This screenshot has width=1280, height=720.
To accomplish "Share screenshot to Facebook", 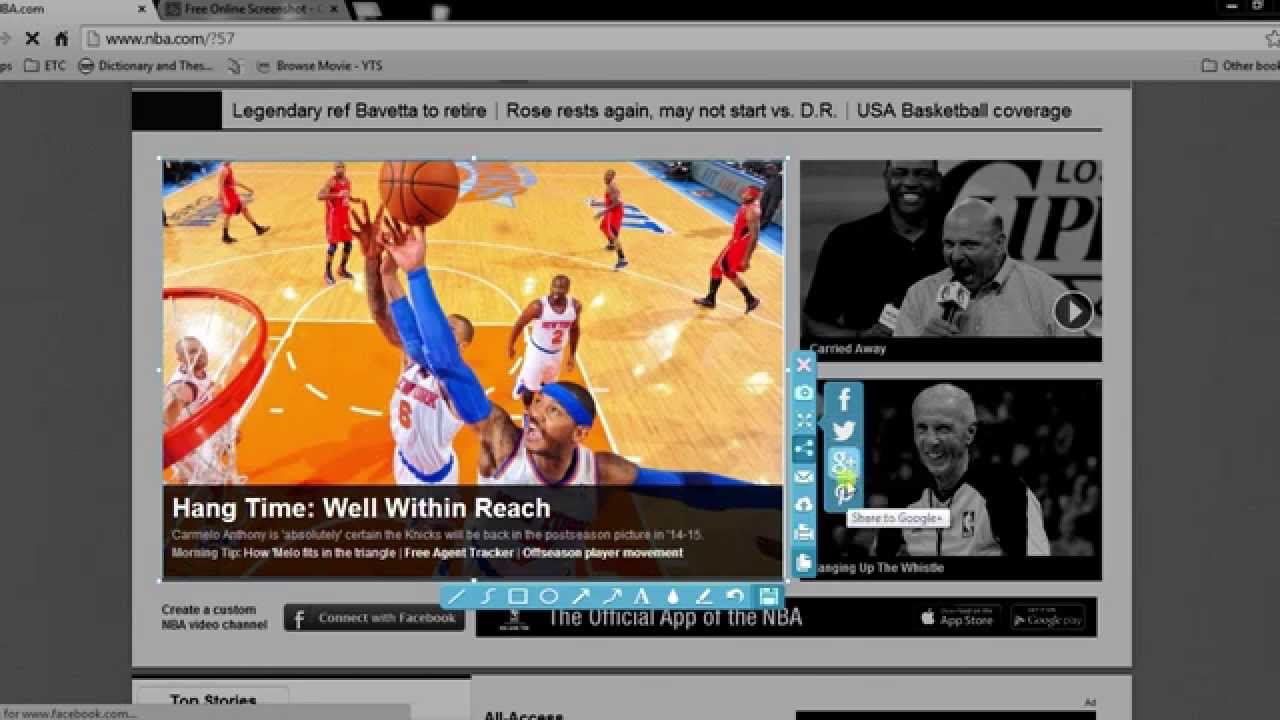I will (x=844, y=400).
